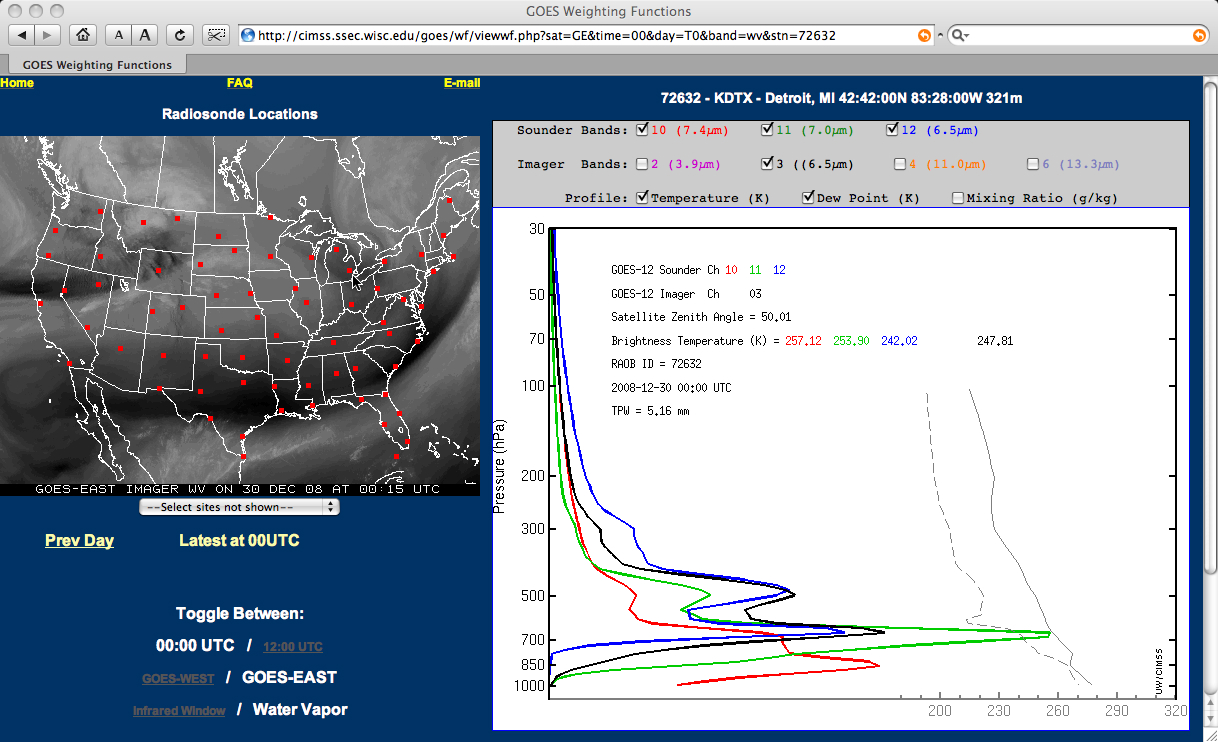
Task: Reload the page with the refresh icon
Action: [180, 35]
